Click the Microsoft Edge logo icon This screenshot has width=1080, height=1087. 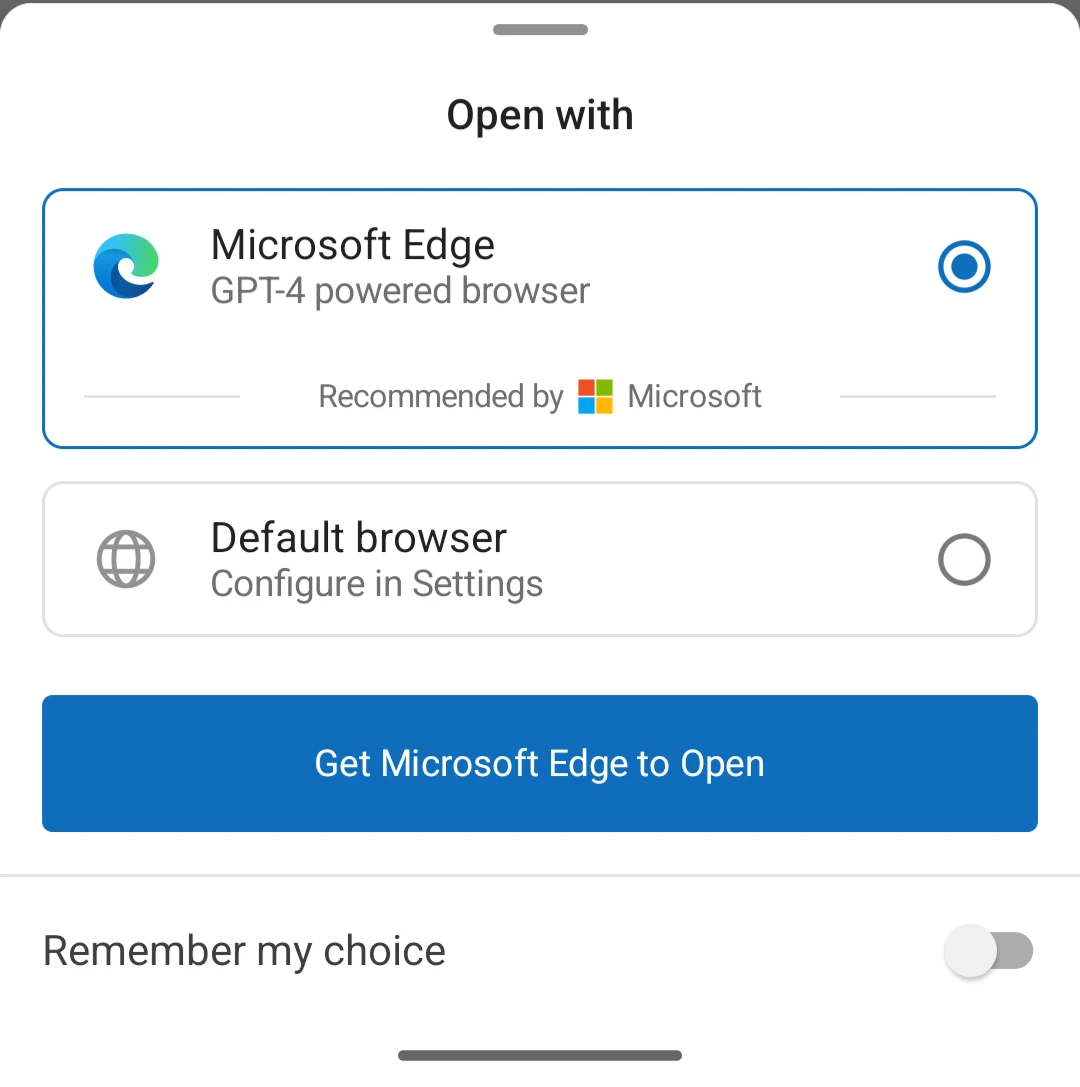[126, 266]
